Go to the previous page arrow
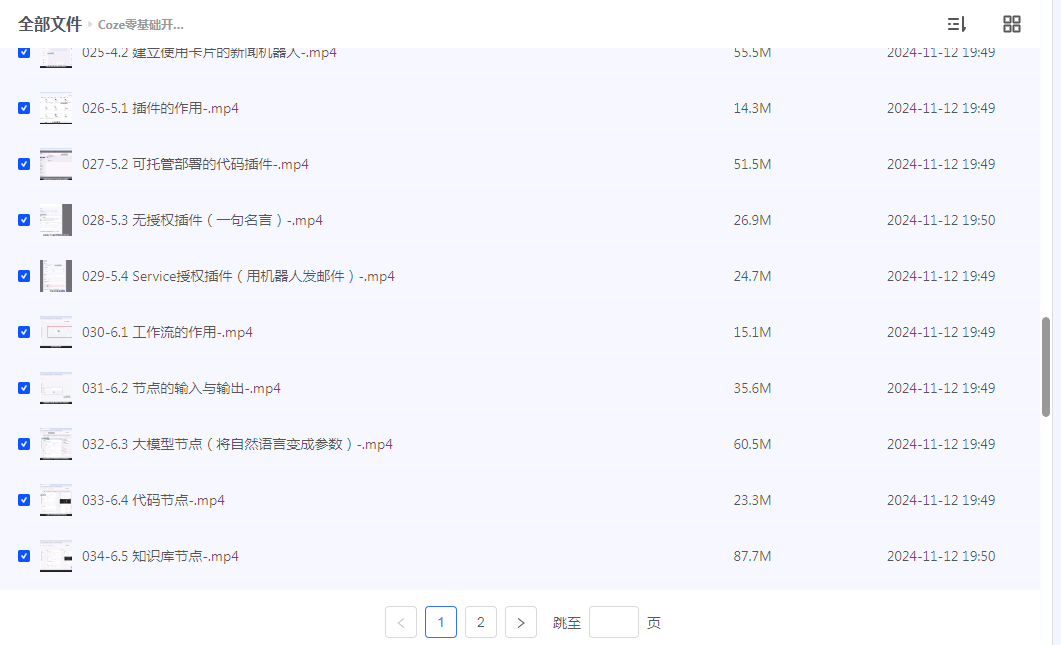Image resolution: width=1061 pixels, height=645 pixels. point(401,622)
